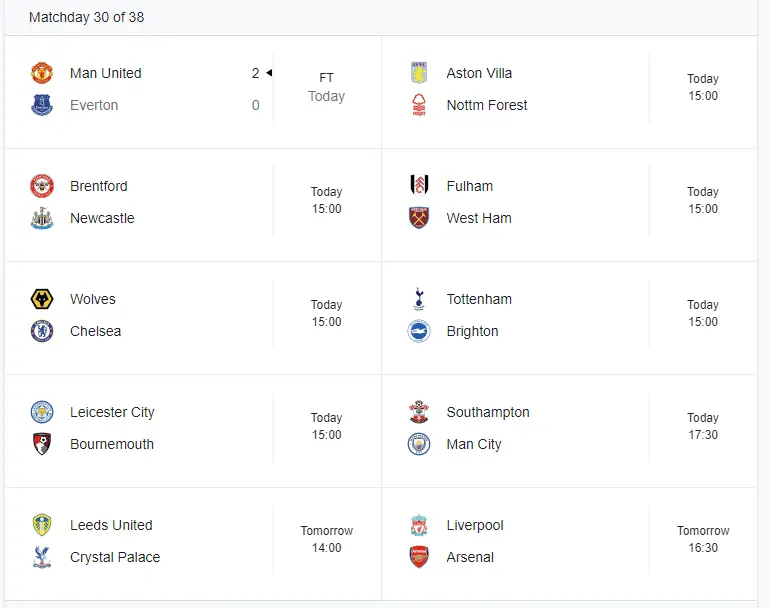The width and height of the screenshot is (769, 608).
Task: Click the Tottenham cockerel logo
Action: tap(419, 299)
